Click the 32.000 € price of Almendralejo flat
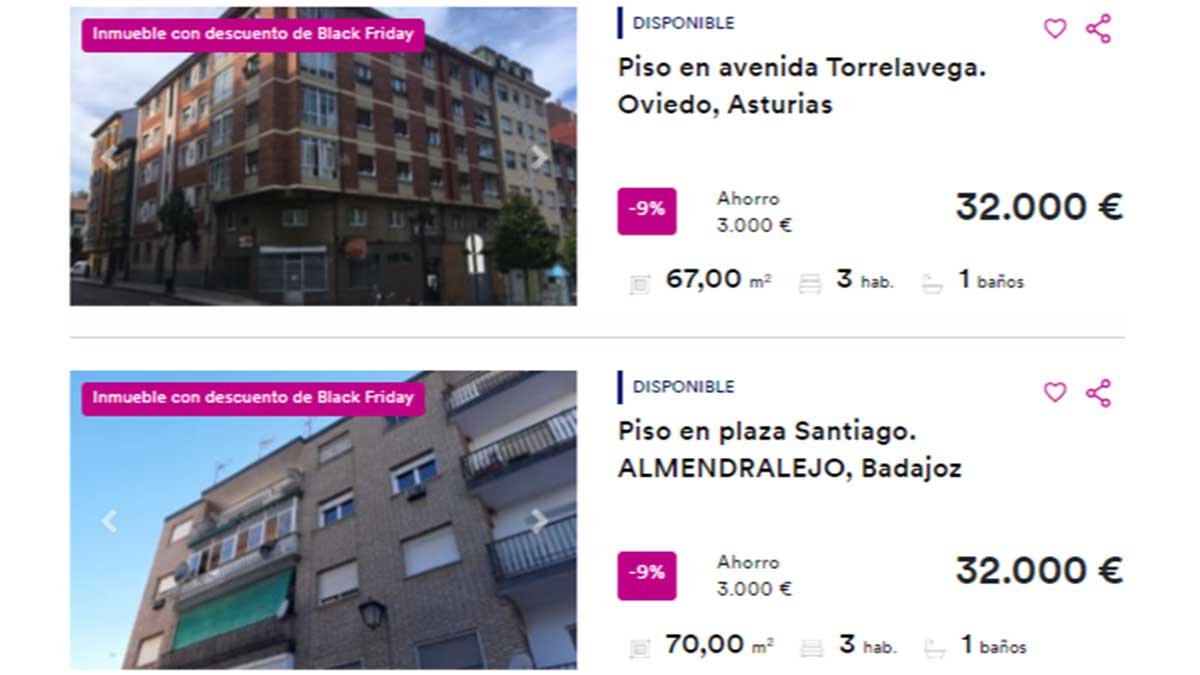The image size is (1200, 675). [1040, 571]
